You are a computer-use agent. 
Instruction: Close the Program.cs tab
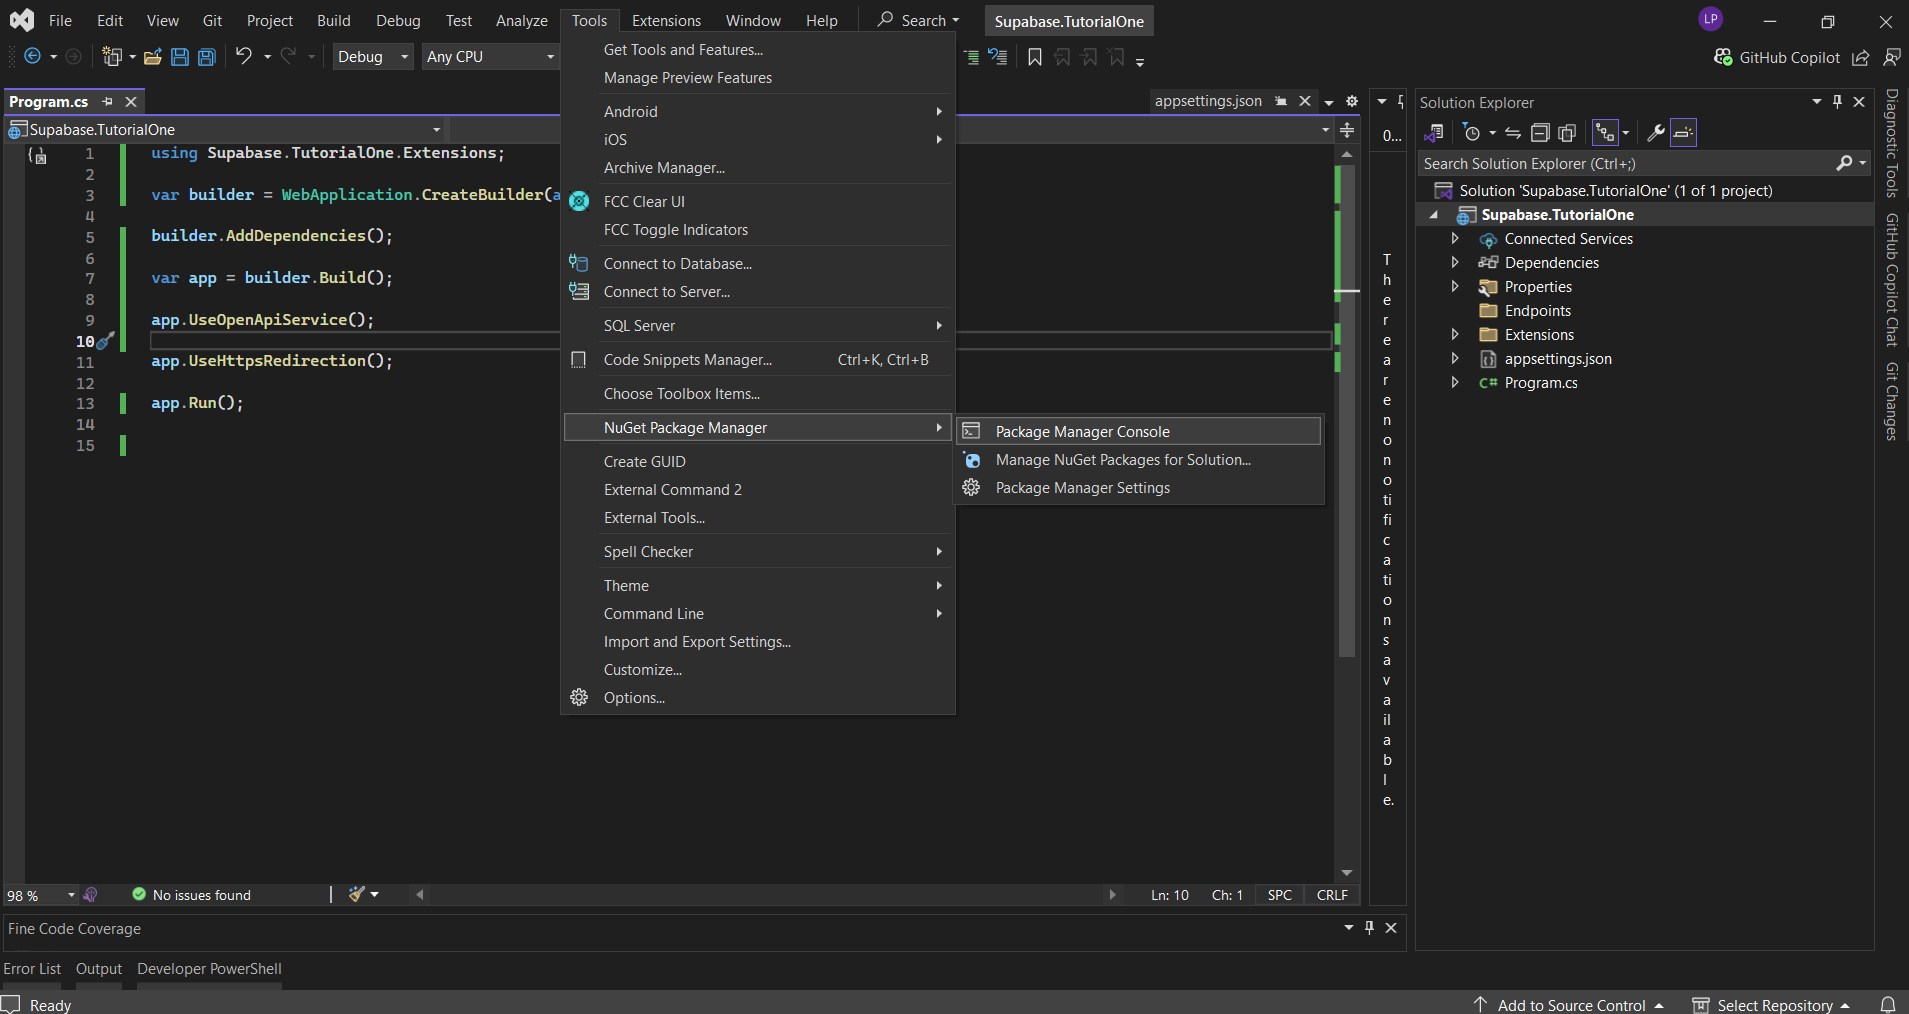pyautogui.click(x=131, y=101)
